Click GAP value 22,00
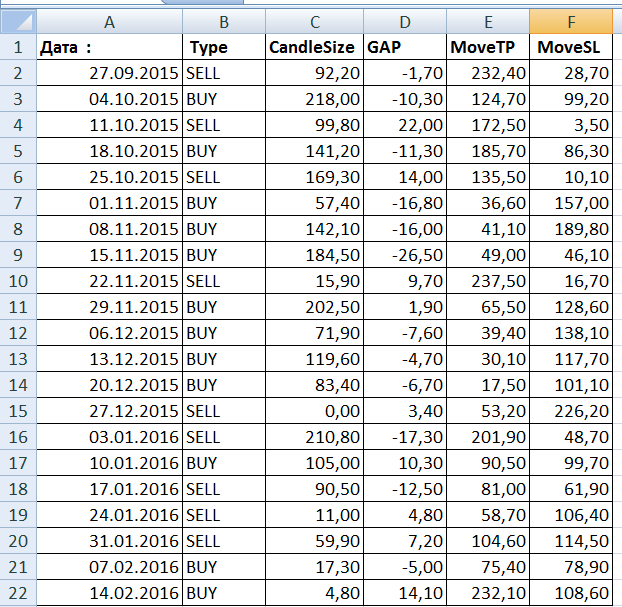Viewport: 622px width, 607px height. (x=405, y=125)
